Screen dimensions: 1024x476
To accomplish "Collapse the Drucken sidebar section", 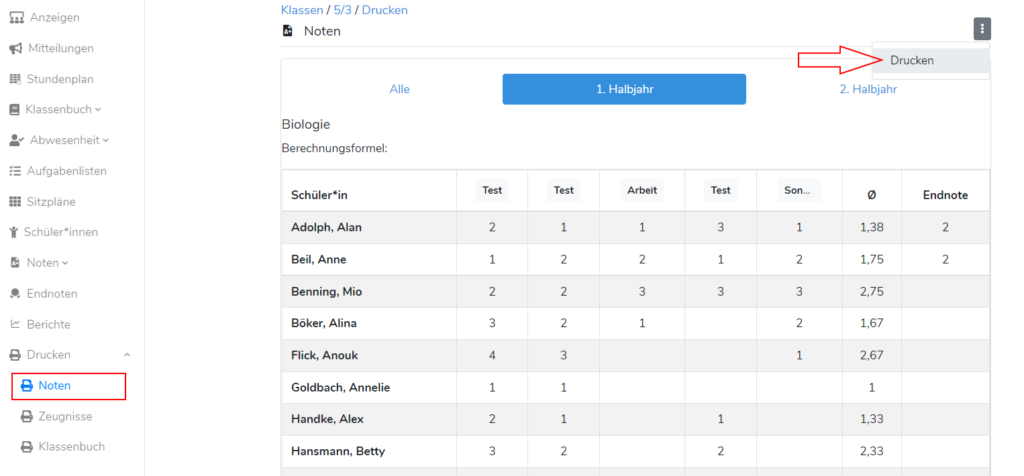I will click(x=70, y=355).
